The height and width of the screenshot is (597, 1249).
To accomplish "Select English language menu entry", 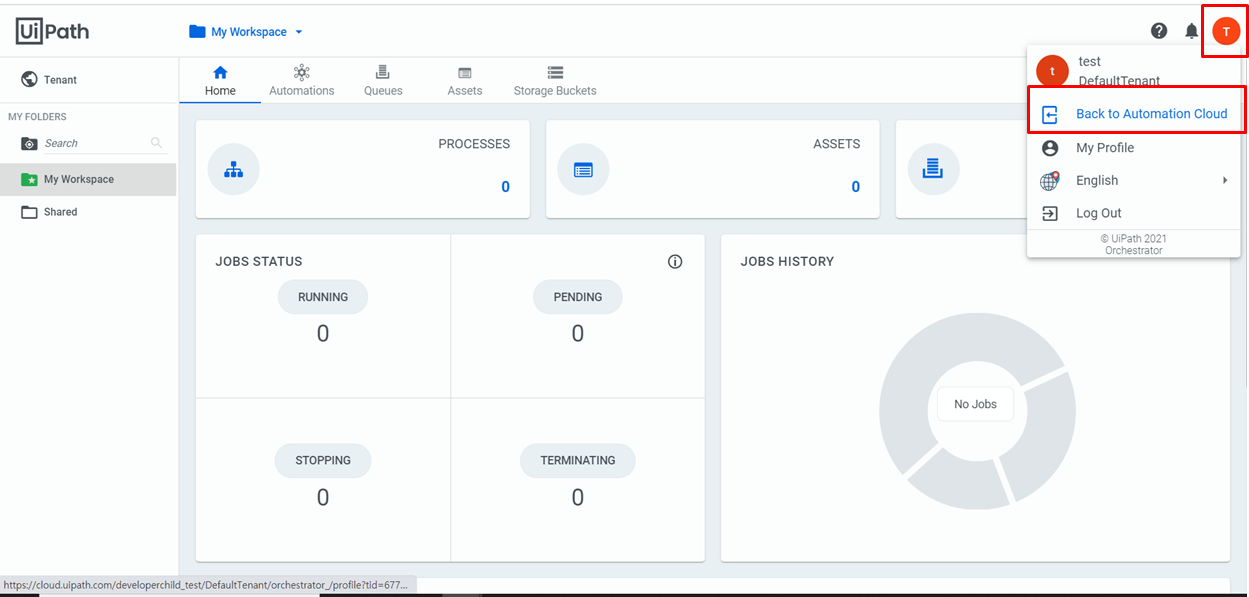I will [x=1134, y=181].
